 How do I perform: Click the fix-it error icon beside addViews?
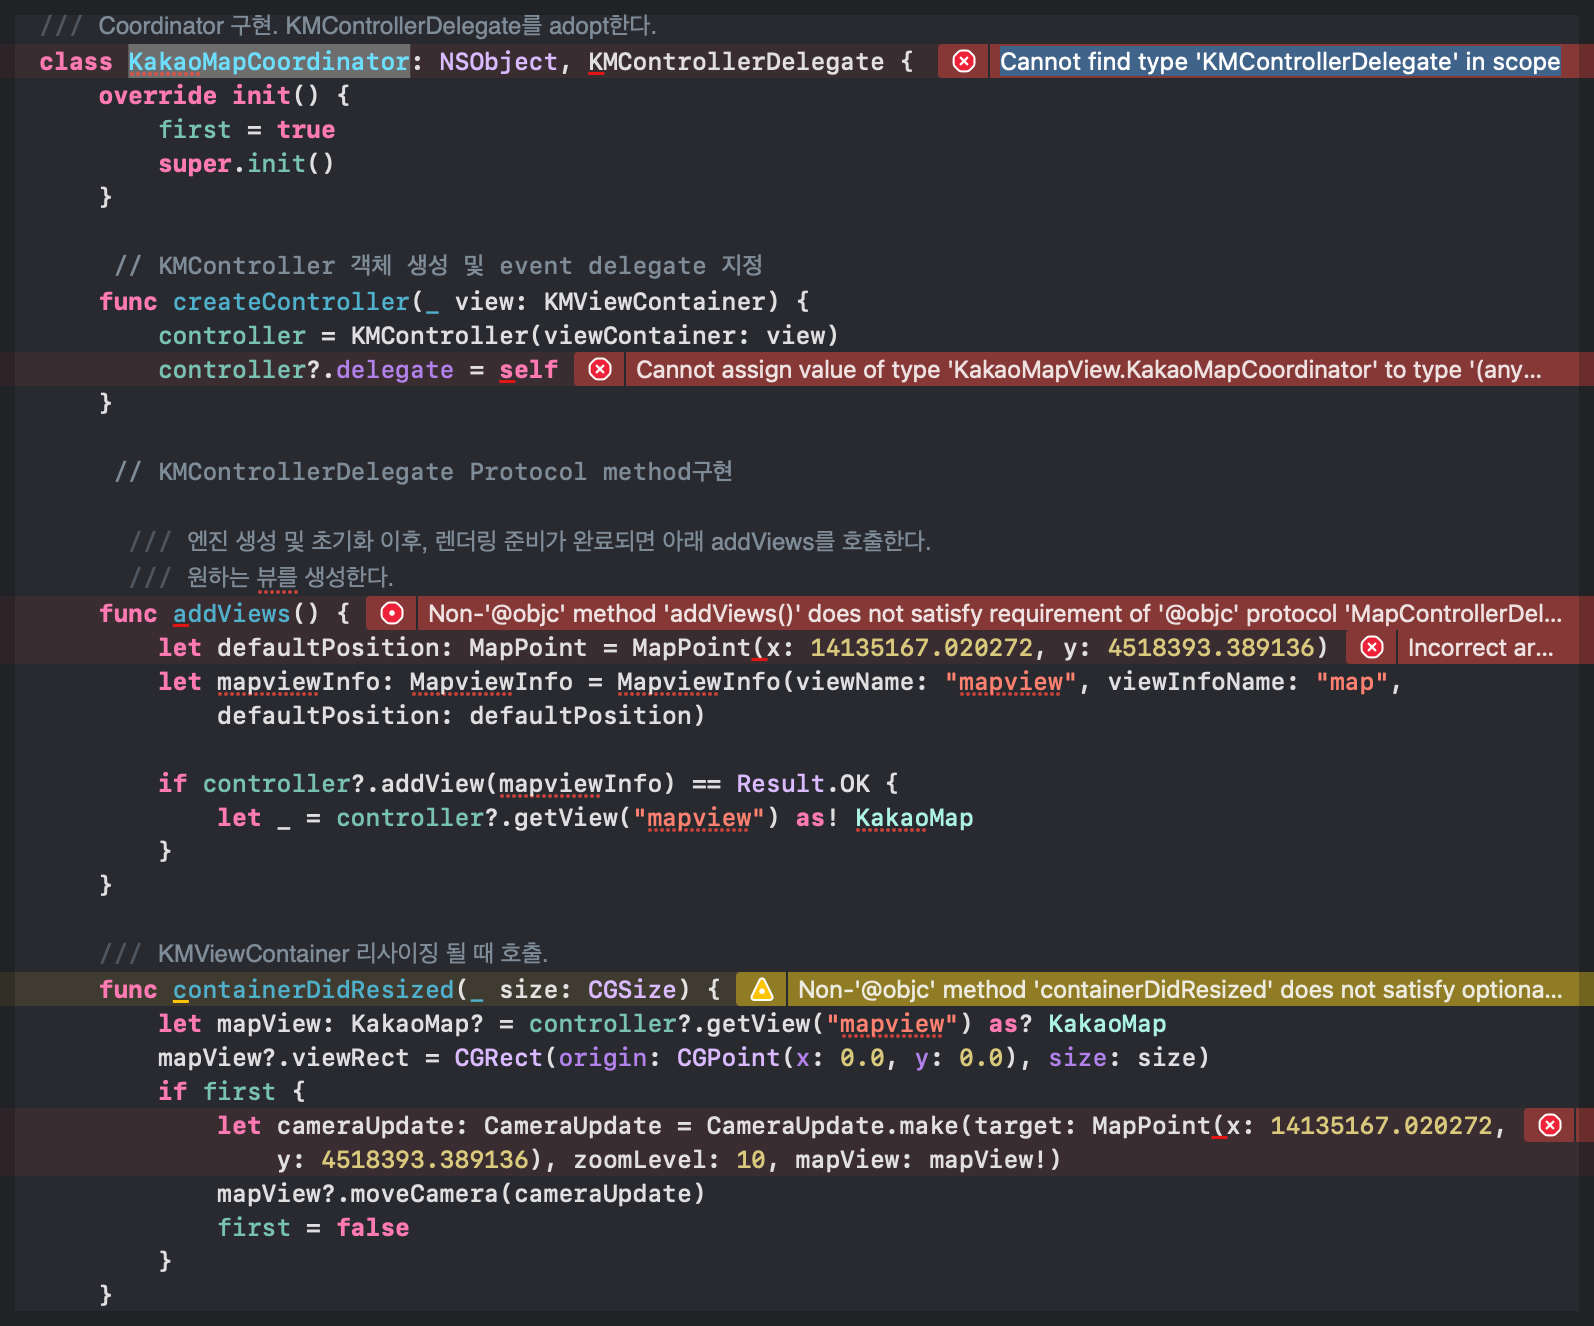(392, 613)
